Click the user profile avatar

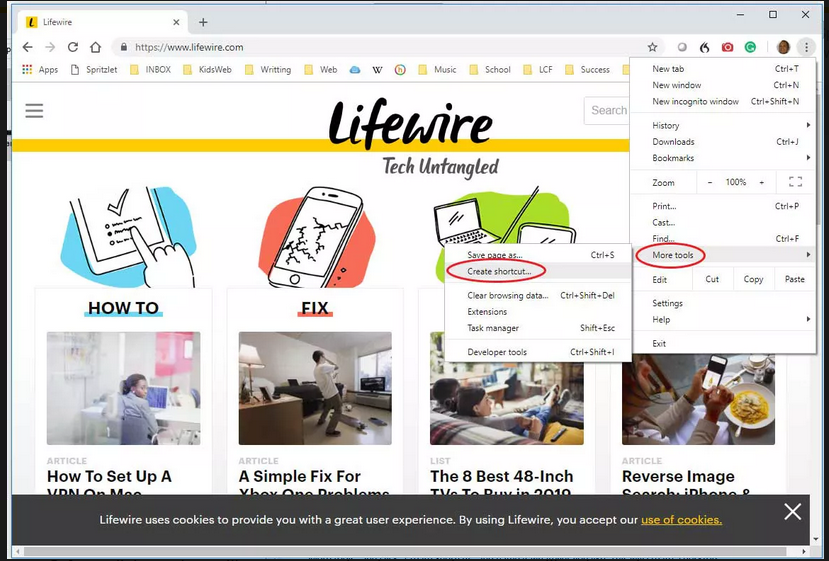click(x=783, y=47)
